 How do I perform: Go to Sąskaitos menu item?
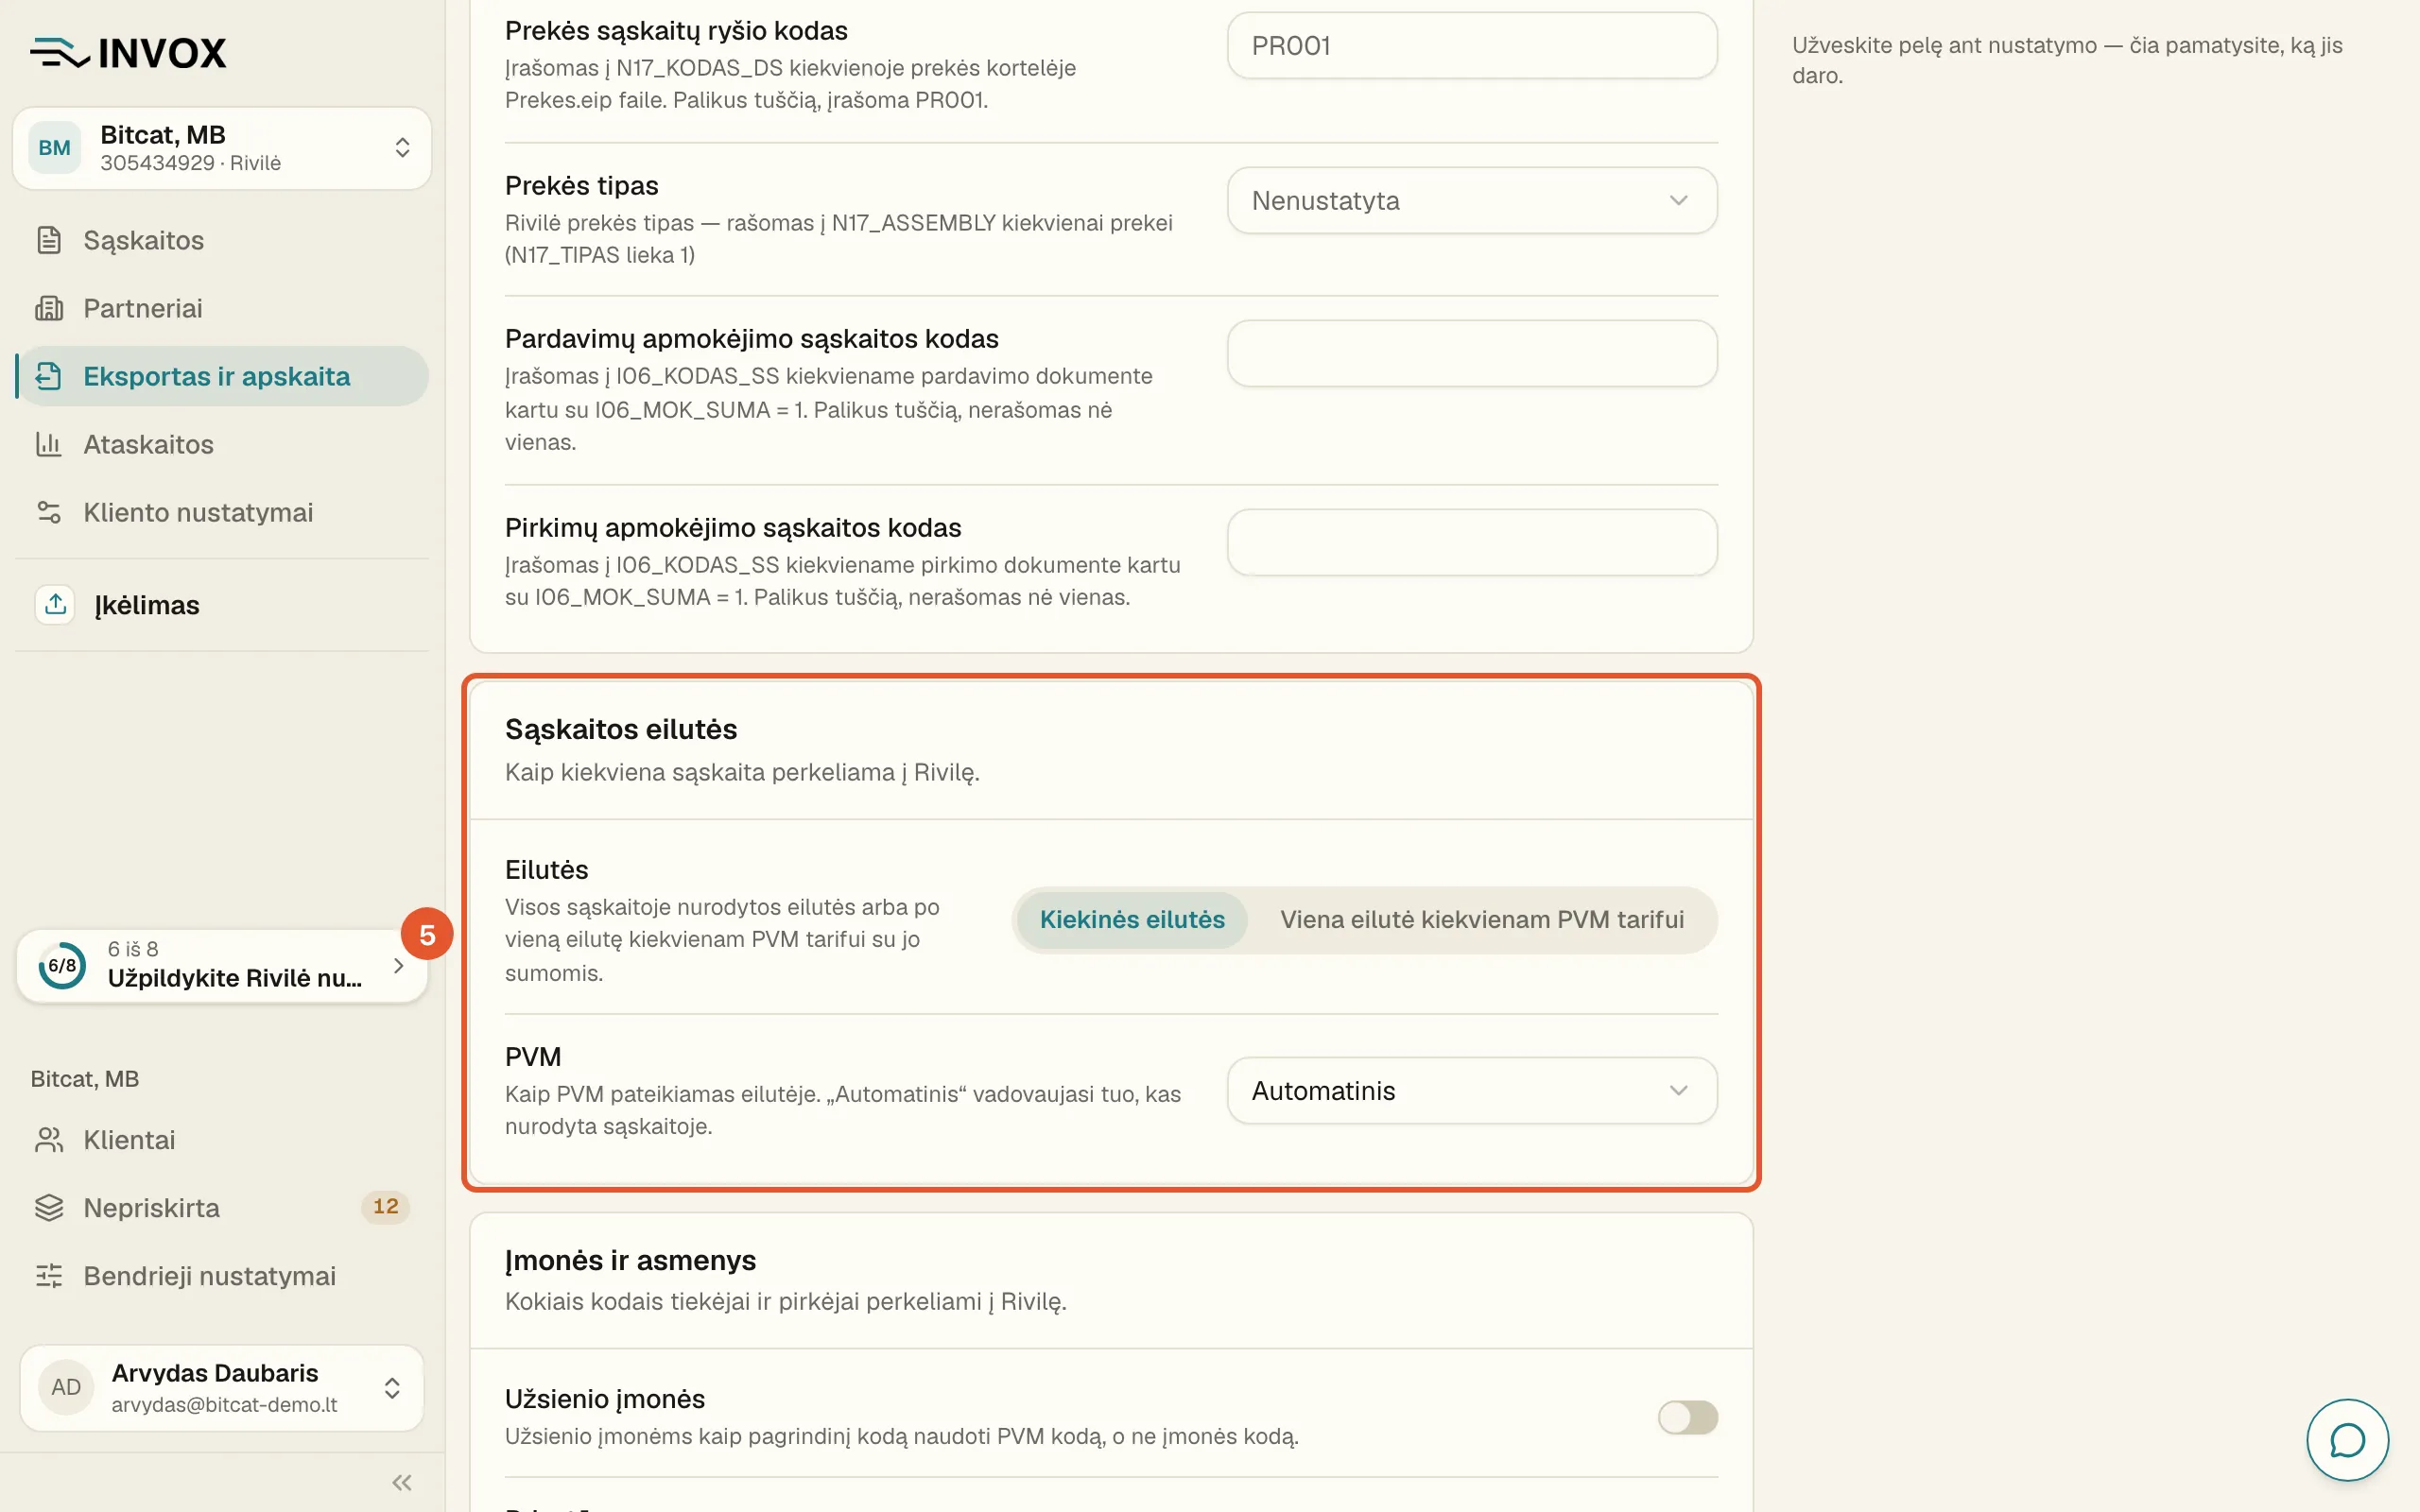pyautogui.click(x=222, y=240)
